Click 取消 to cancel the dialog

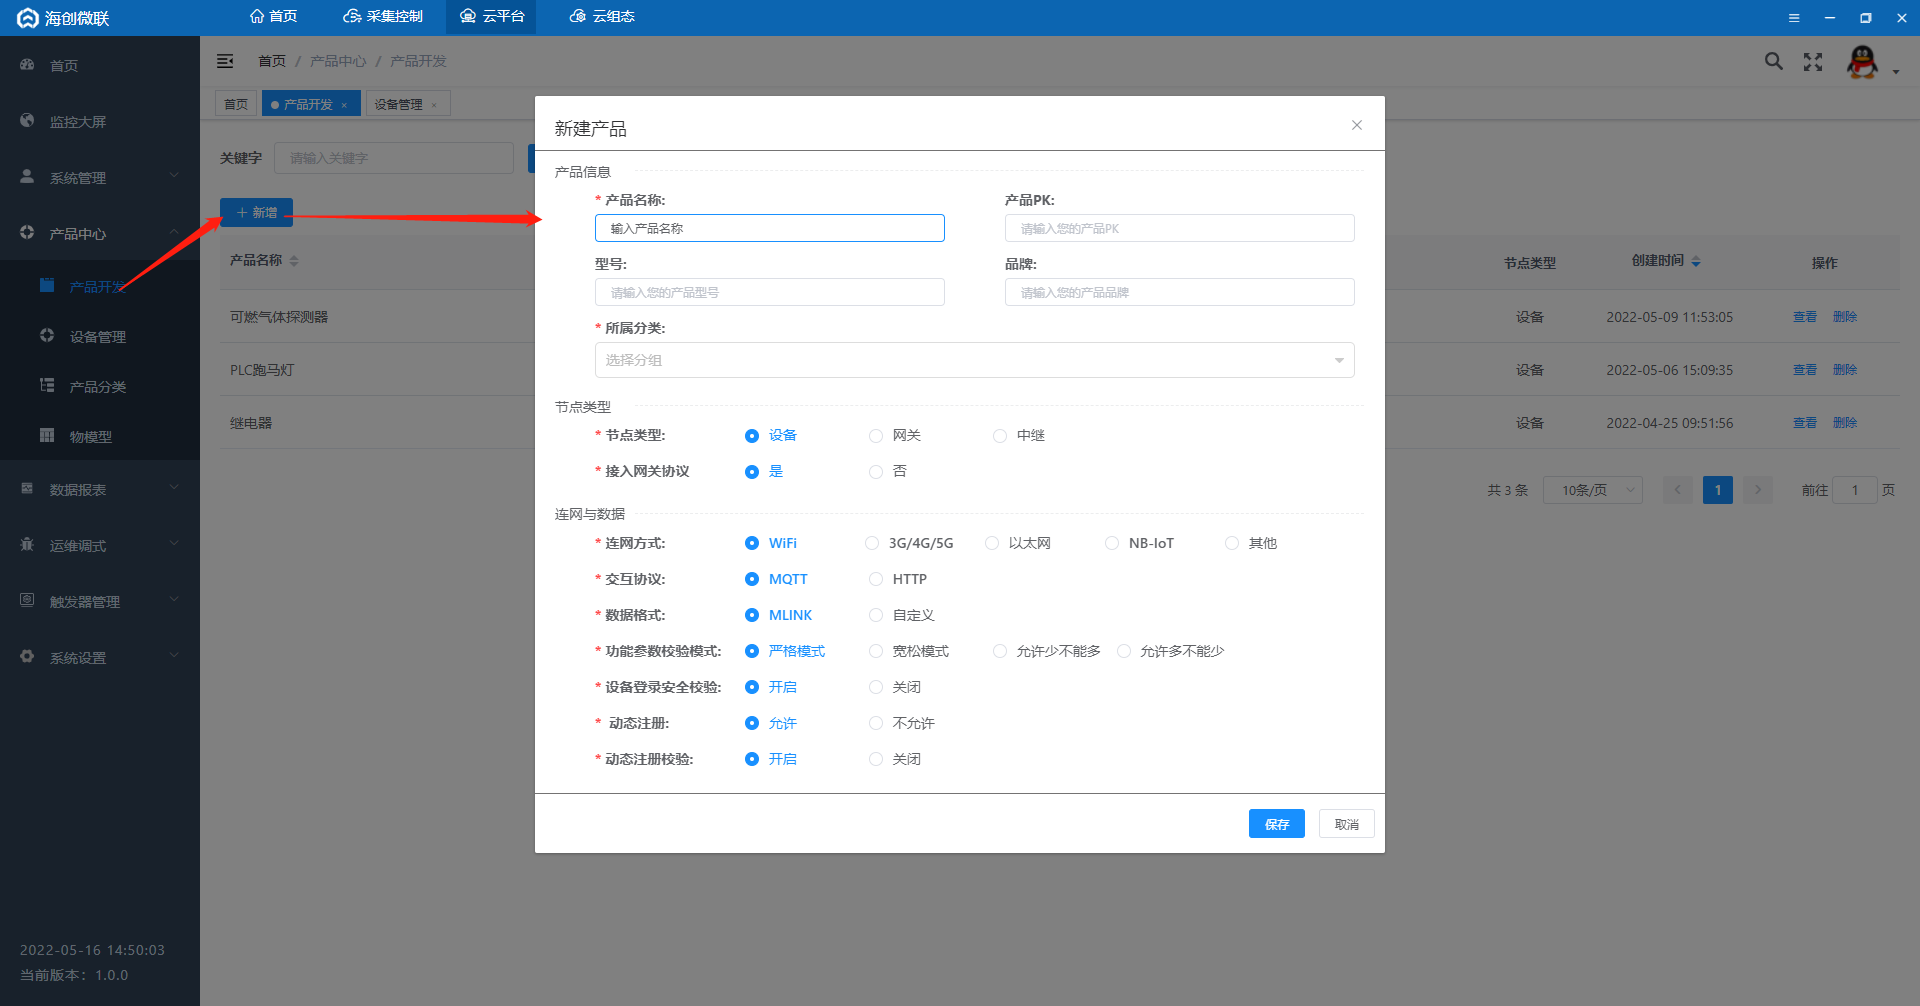[x=1346, y=824]
